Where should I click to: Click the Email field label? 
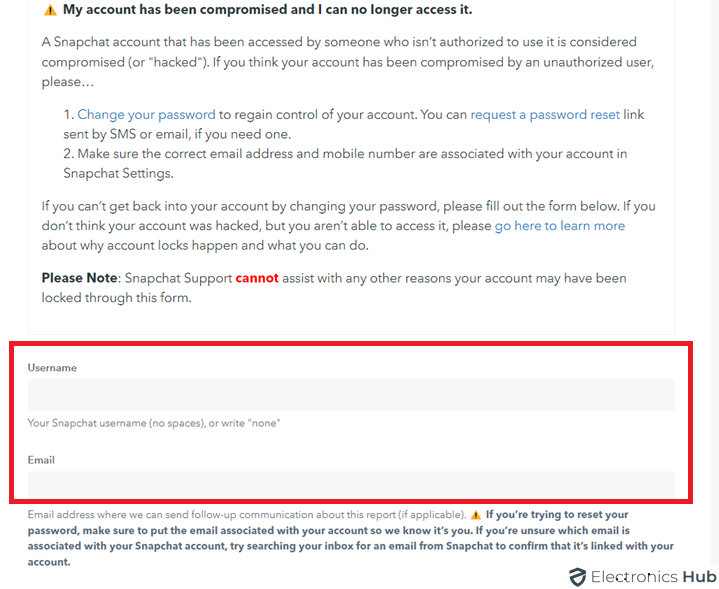point(41,460)
